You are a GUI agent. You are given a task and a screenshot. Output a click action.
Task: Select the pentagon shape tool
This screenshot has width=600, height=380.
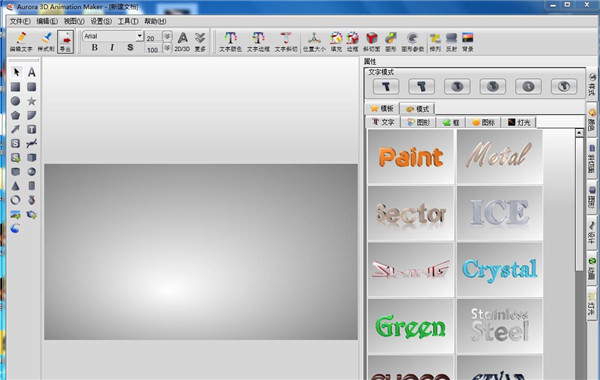[x=15, y=115]
